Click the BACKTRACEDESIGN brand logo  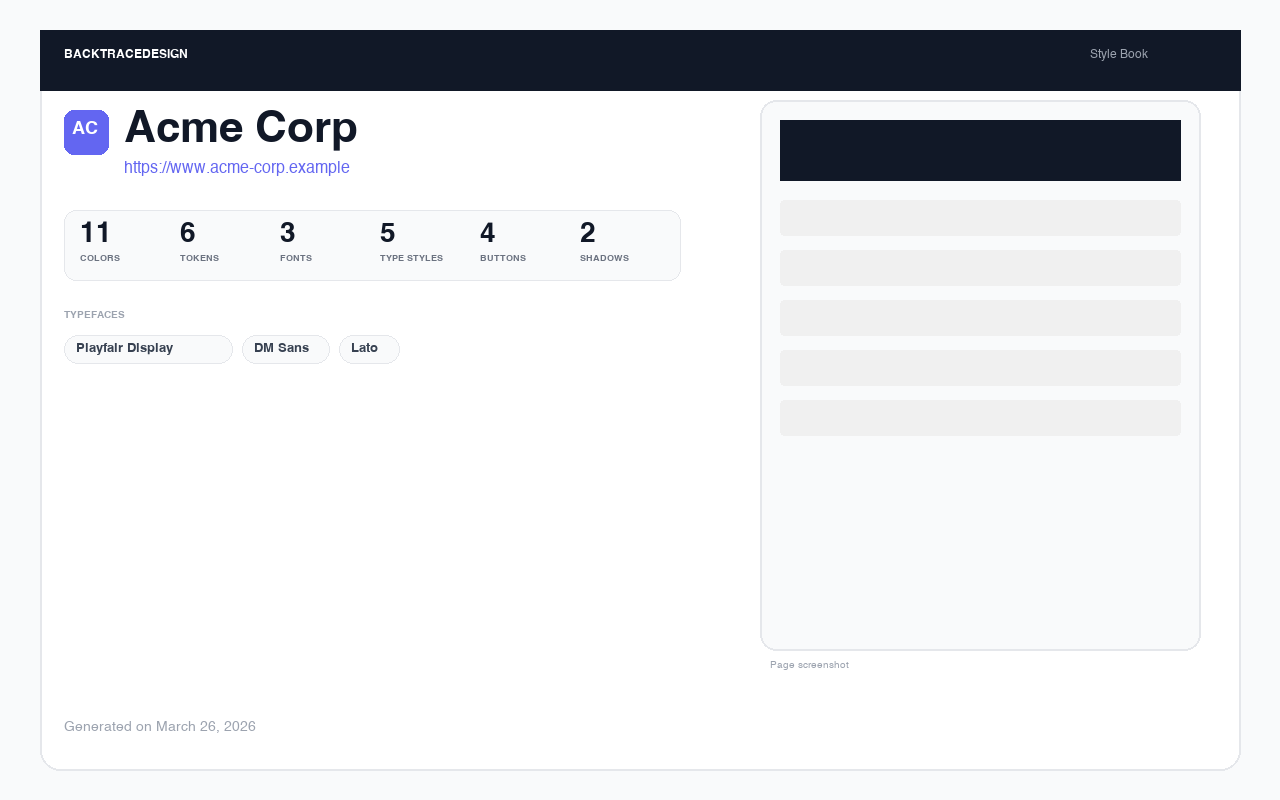point(126,54)
